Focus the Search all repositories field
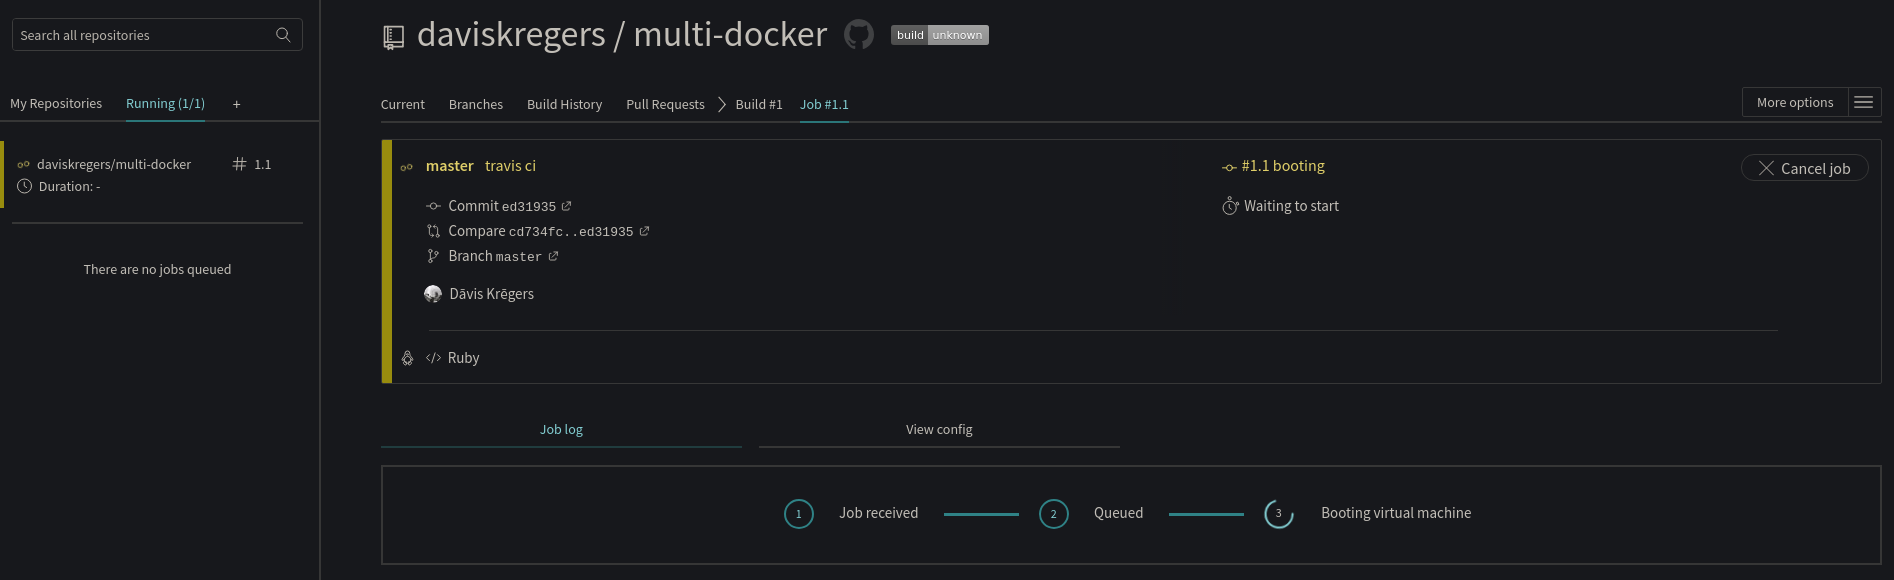The height and width of the screenshot is (580, 1894). [x=157, y=35]
